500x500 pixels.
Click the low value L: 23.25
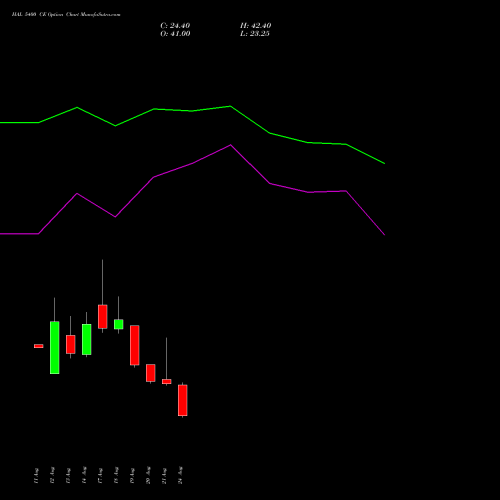(255, 34)
